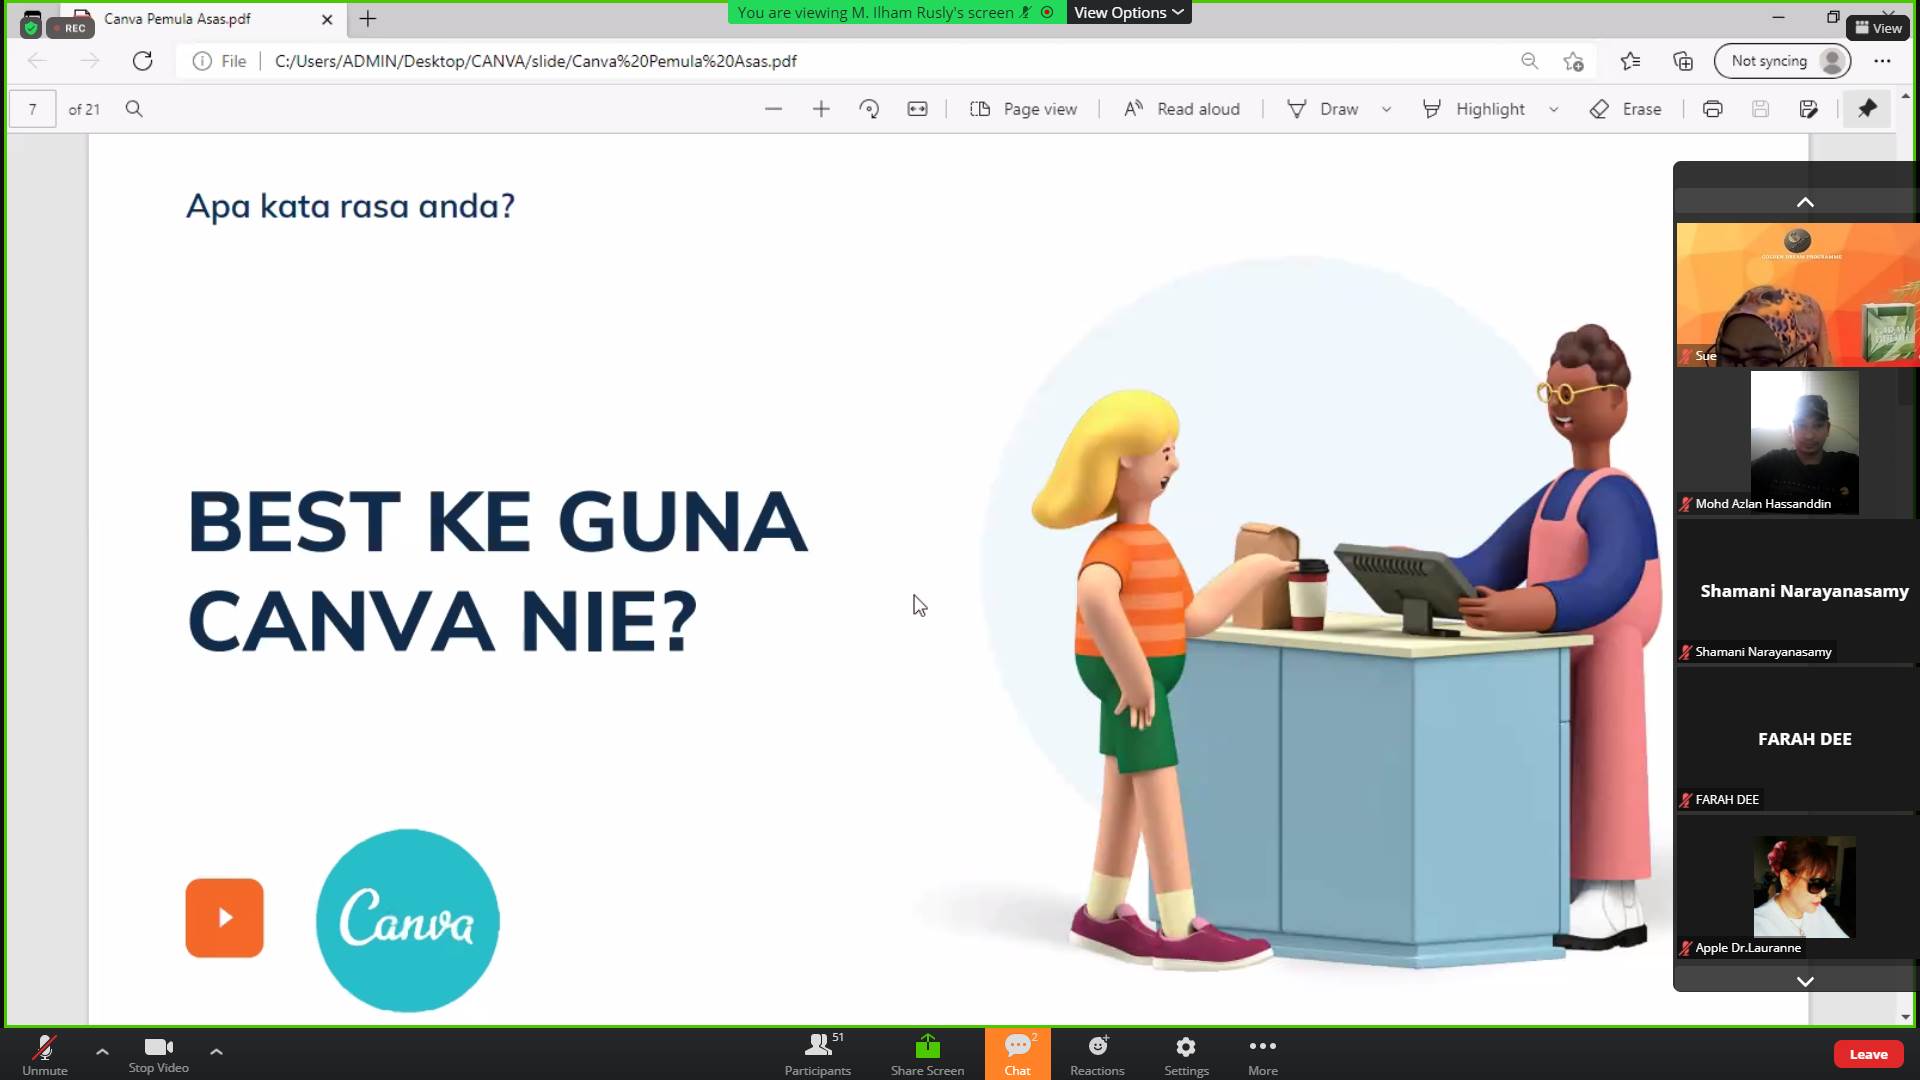Add this page to favorites

click(1574, 61)
